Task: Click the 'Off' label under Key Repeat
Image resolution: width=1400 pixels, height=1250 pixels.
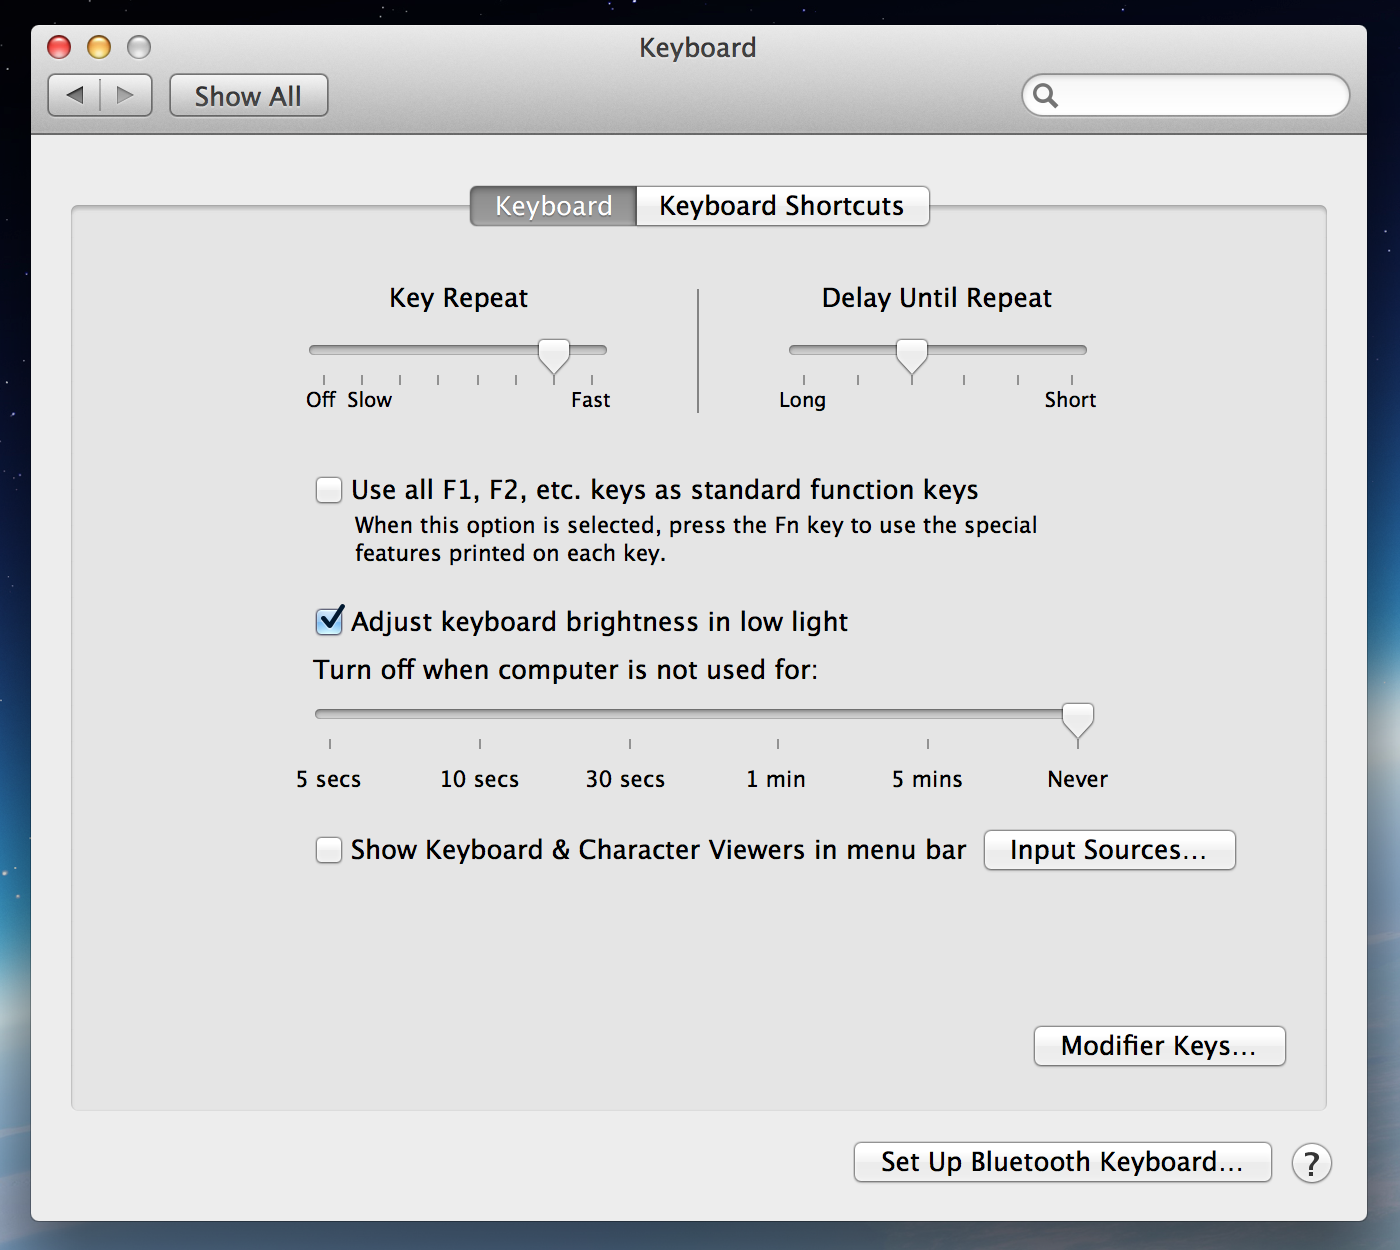Action: click(x=321, y=400)
